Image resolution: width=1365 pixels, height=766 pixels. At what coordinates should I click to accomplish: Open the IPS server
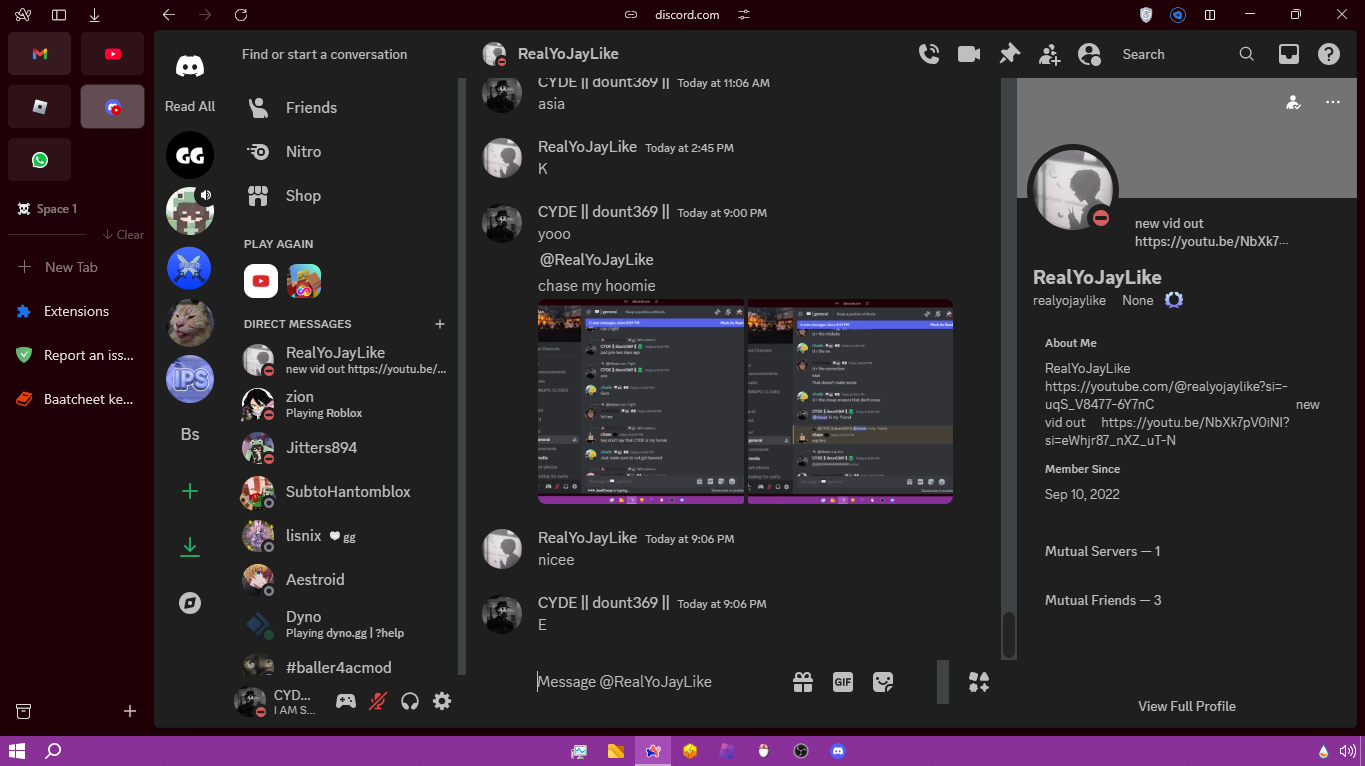[x=190, y=379]
